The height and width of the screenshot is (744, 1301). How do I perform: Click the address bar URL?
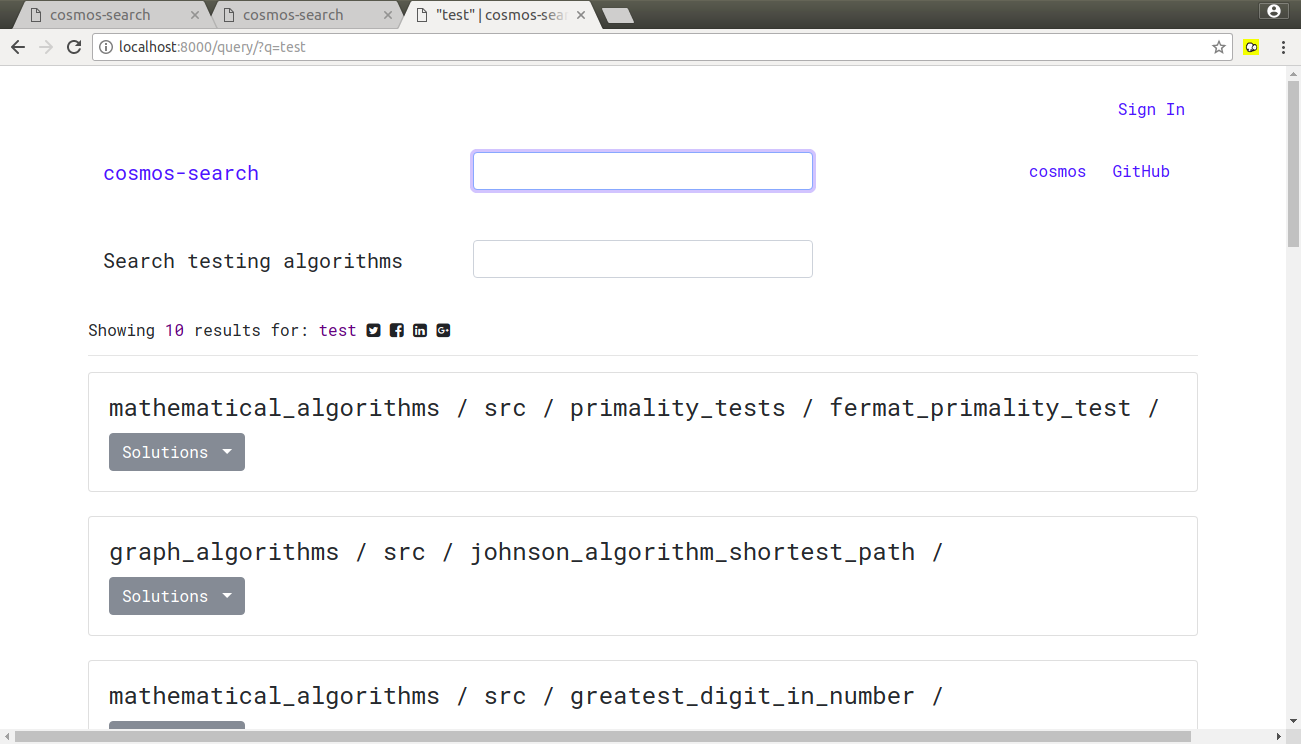(212, 47)
